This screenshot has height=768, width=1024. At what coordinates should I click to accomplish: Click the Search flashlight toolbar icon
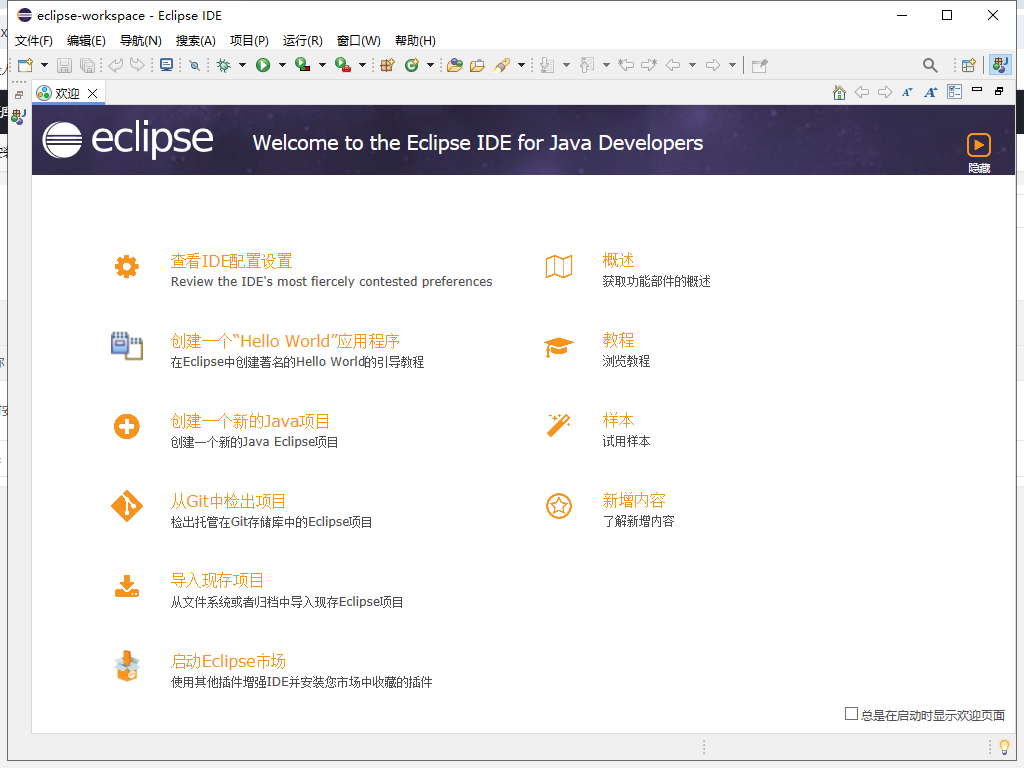pos(502,65)
